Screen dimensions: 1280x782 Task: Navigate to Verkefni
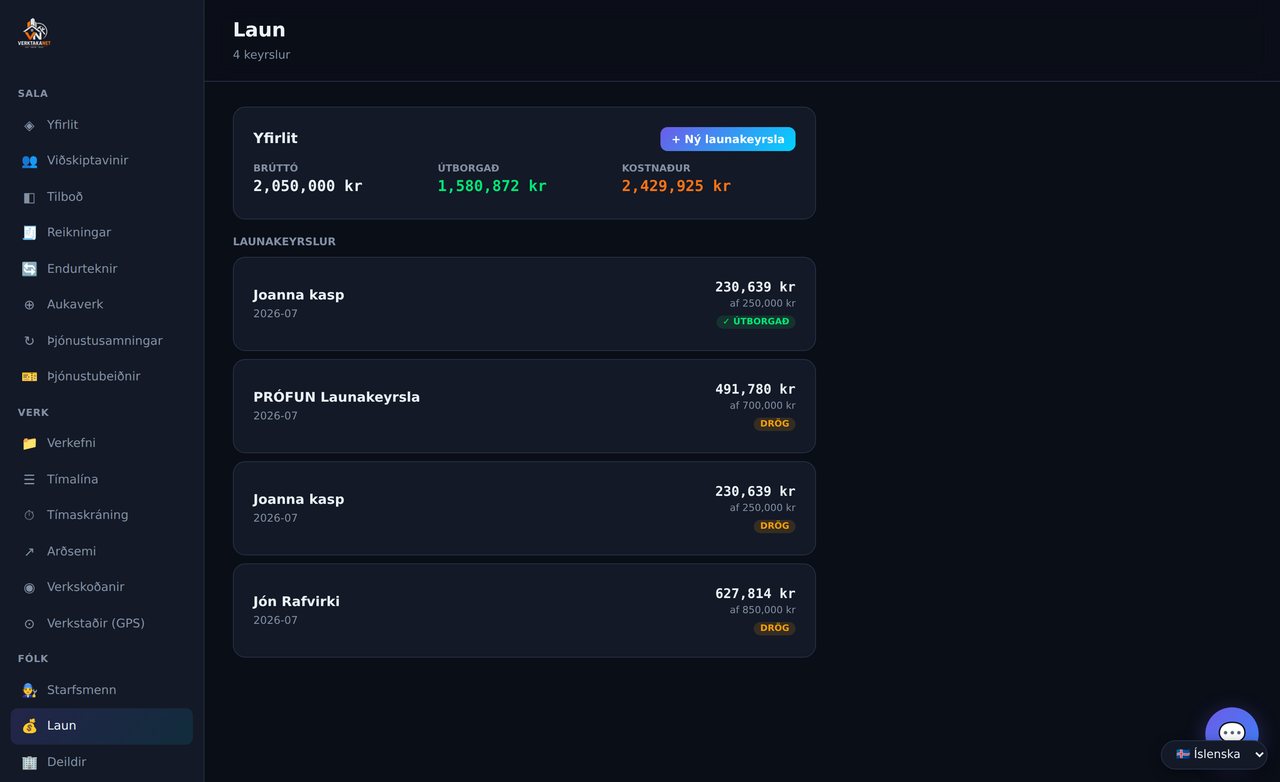(102, 443)
